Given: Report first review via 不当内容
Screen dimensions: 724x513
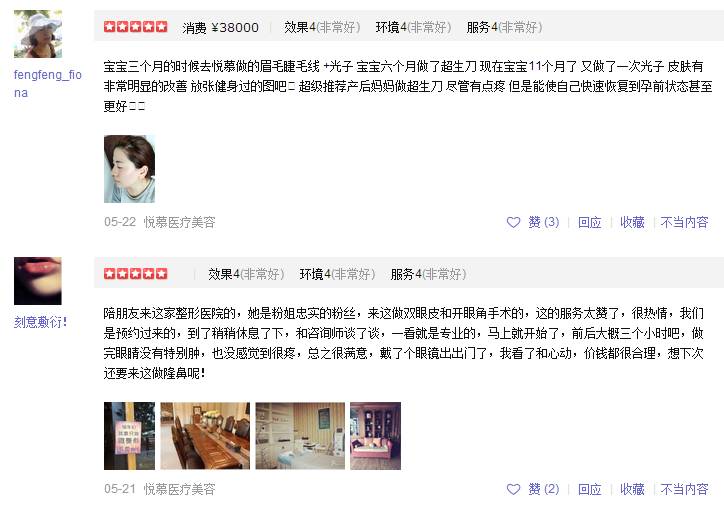Looking at the screenshot, I should (684, 222).
